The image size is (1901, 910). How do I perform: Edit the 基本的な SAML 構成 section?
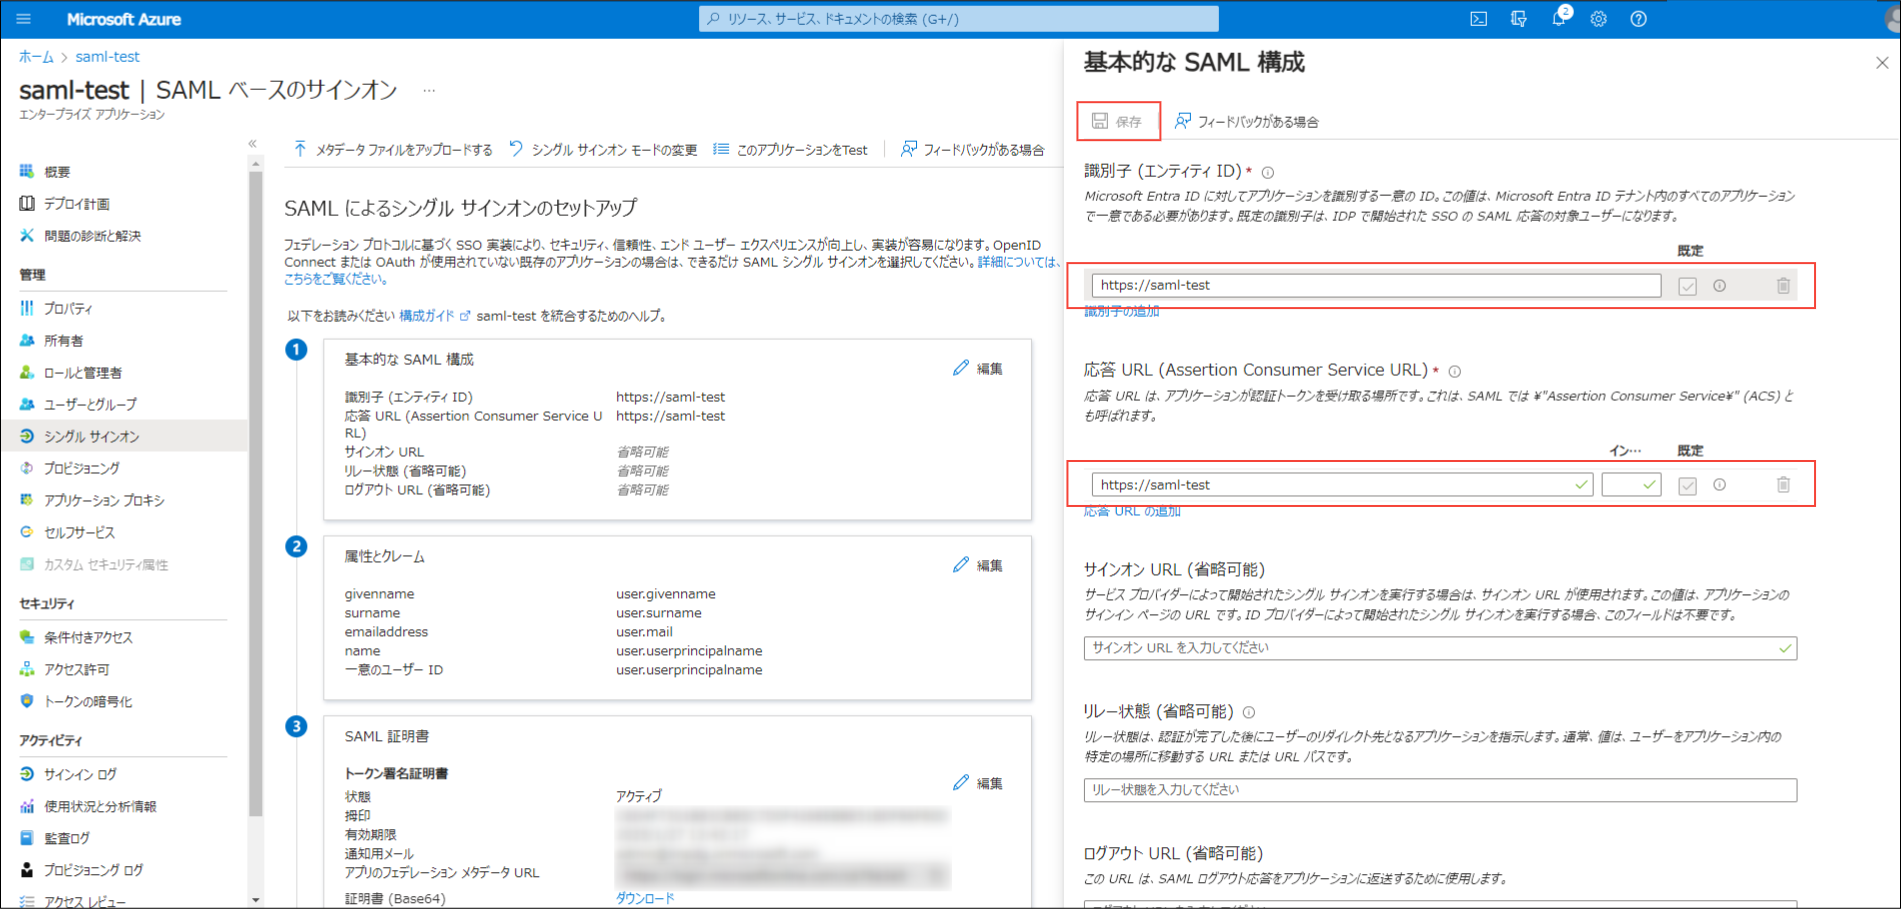pyautogui.click(x=978, y=369)
